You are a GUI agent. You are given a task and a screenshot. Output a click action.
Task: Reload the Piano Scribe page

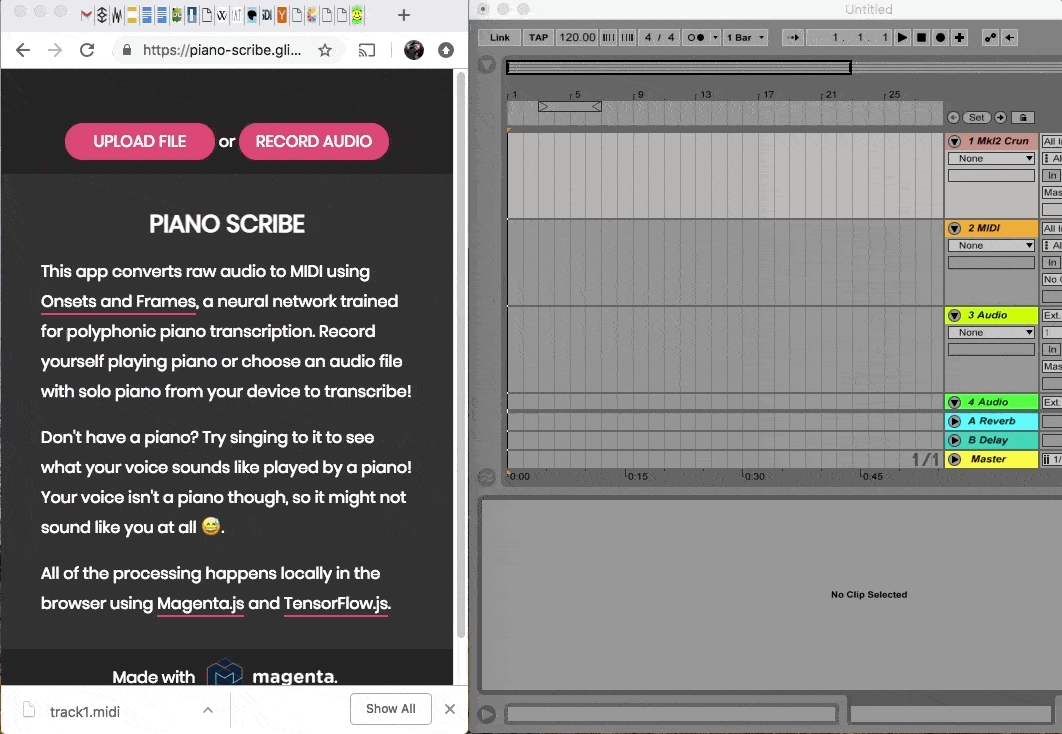click(87, 50)
